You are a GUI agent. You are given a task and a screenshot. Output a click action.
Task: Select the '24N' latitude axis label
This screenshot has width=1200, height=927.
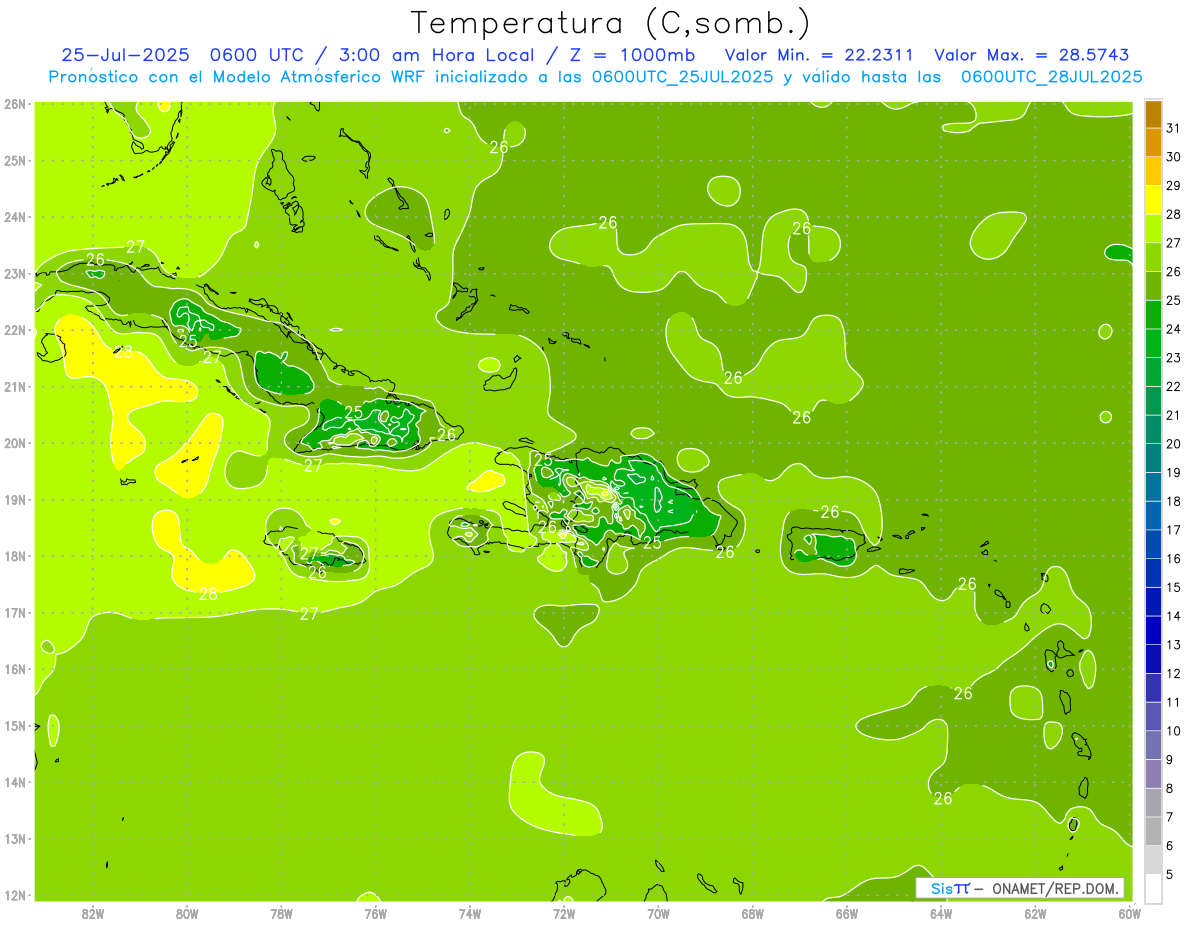point(14,217)
